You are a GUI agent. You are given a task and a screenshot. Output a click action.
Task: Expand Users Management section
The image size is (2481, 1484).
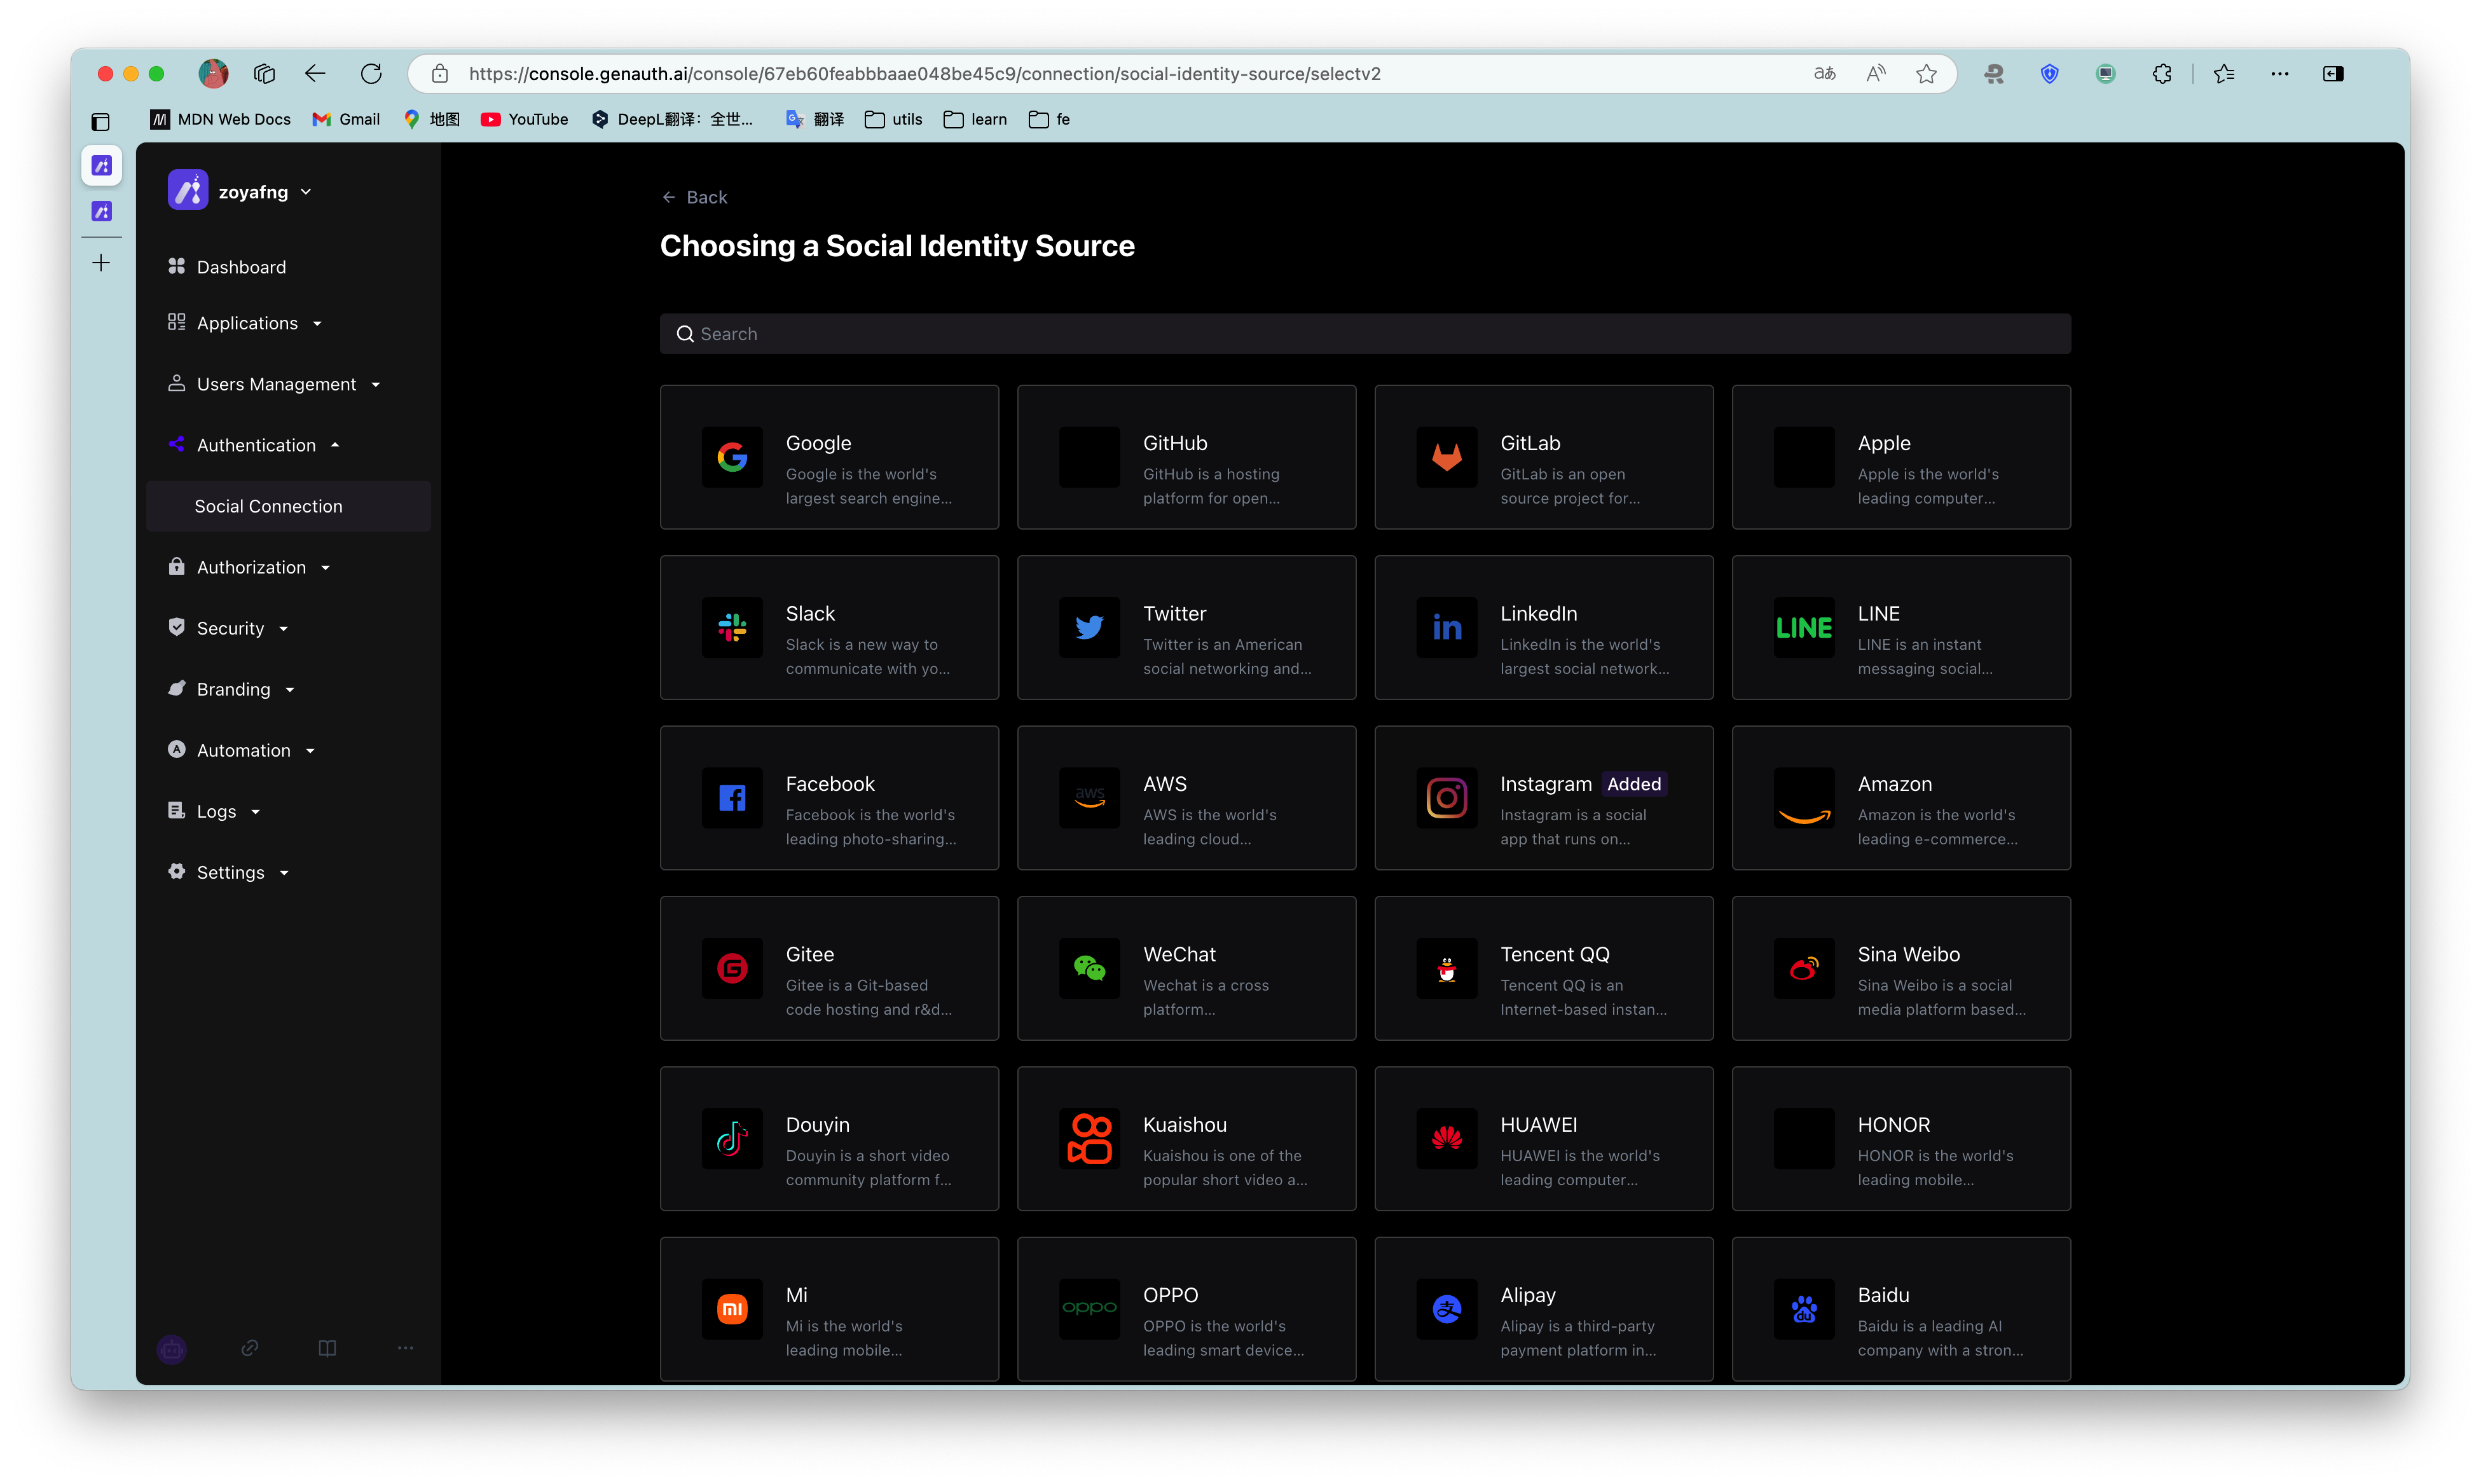(x=275, y=384)
